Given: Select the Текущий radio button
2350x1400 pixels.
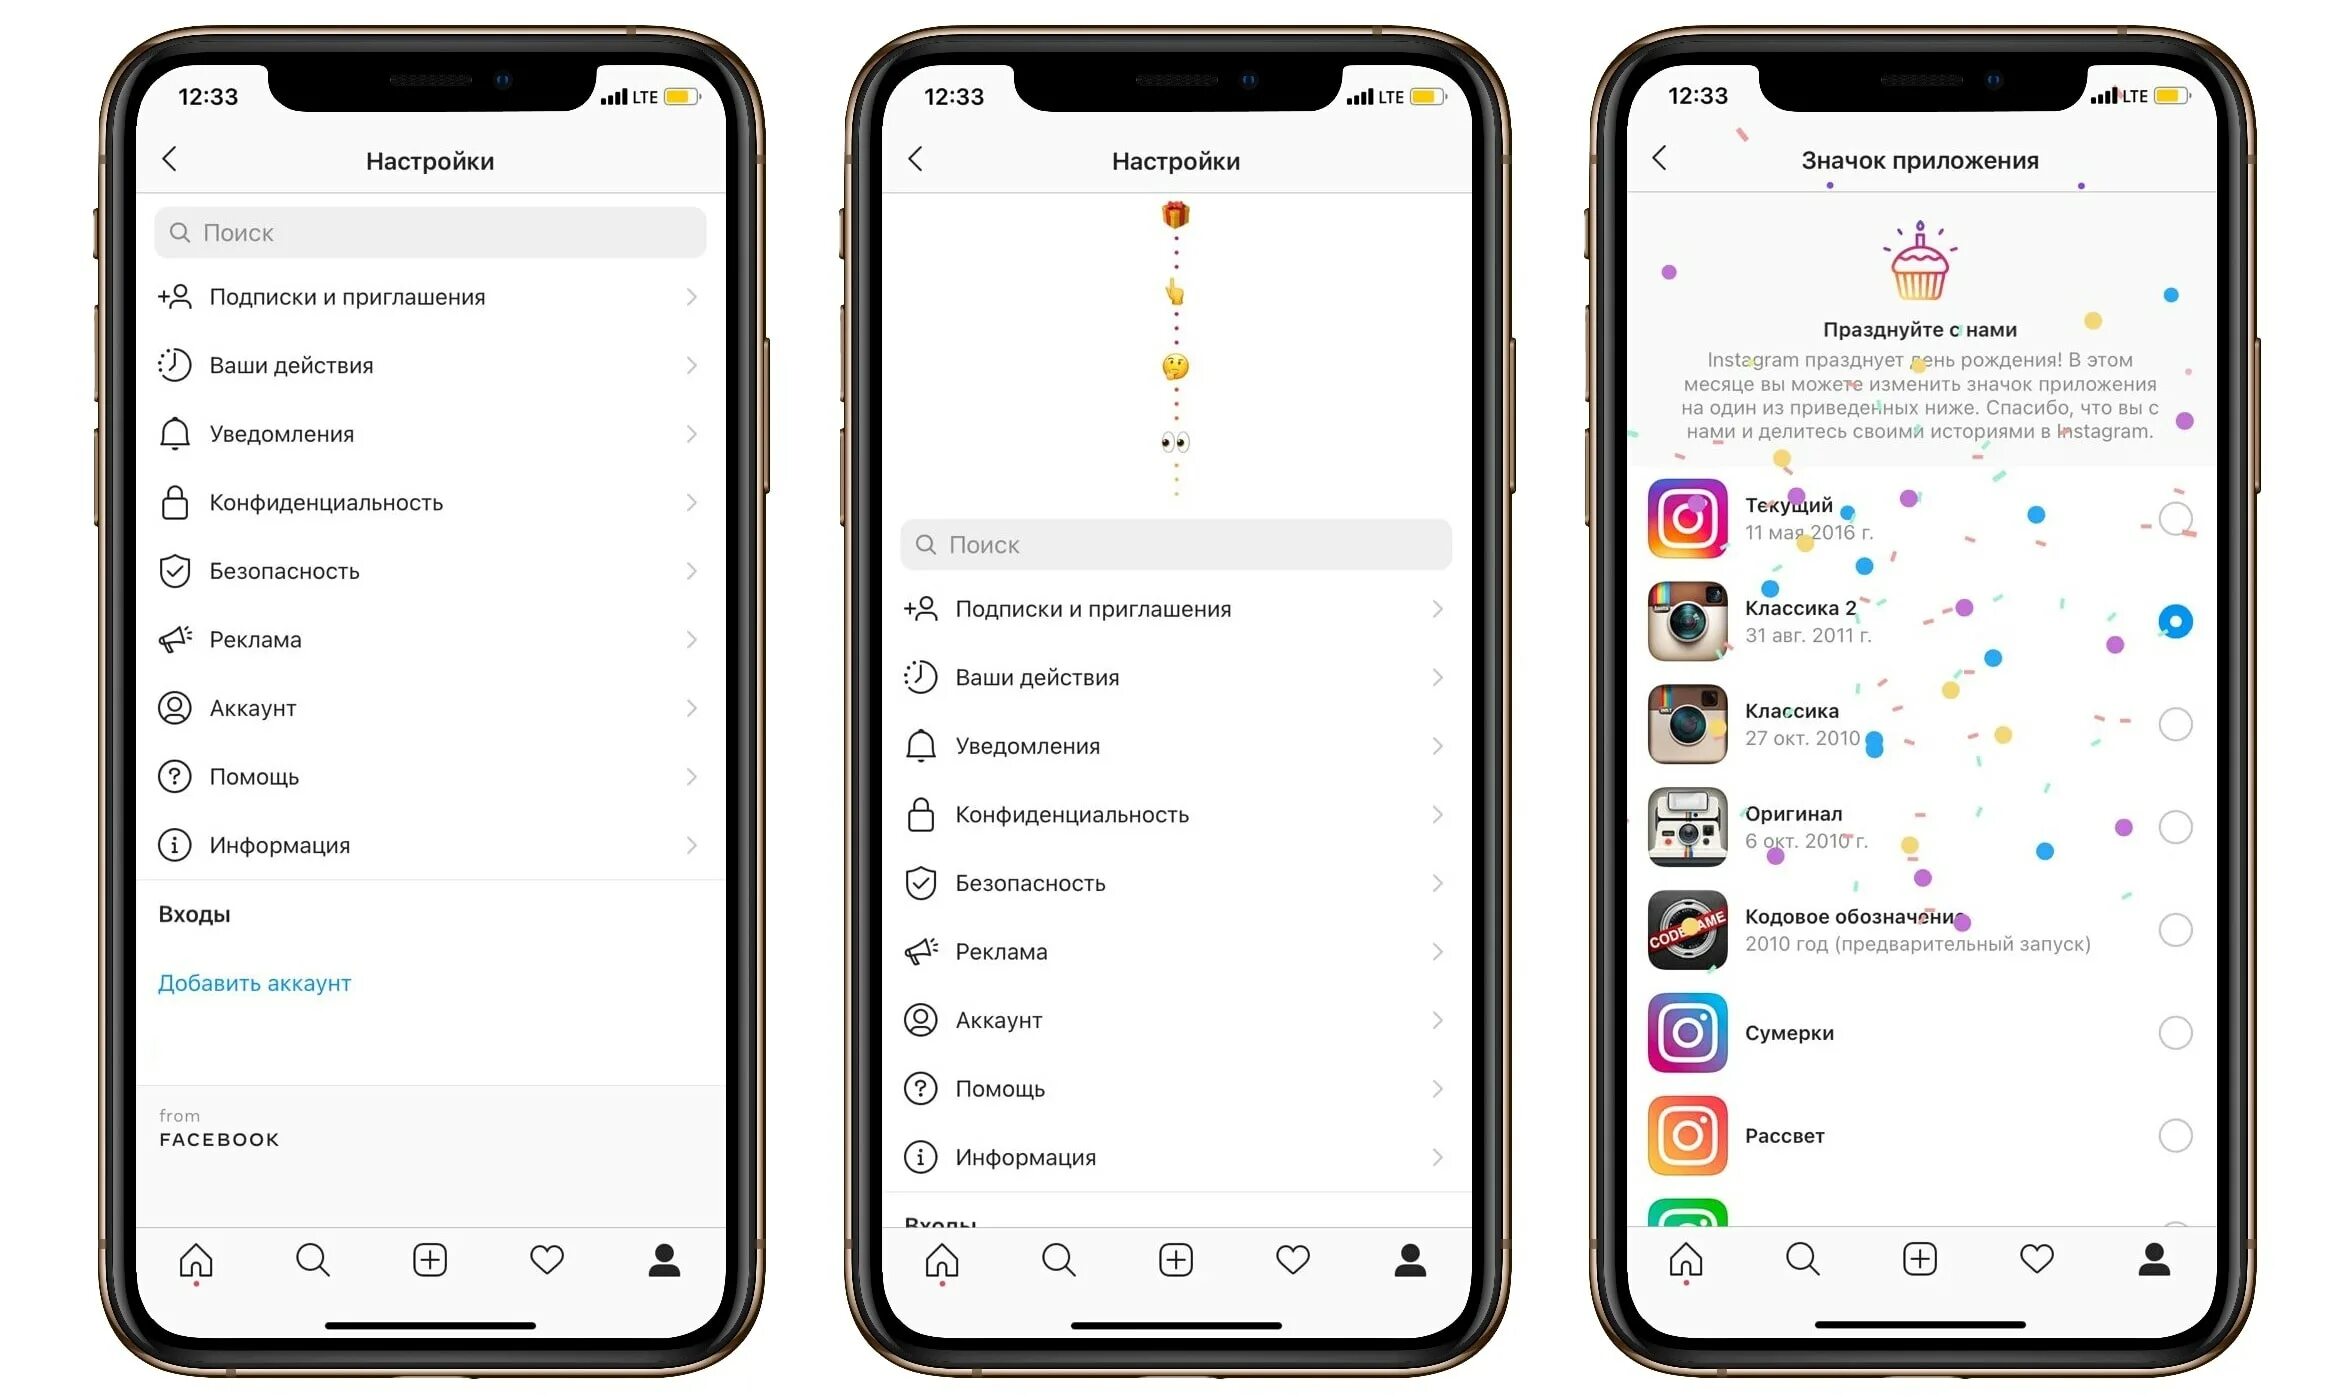Looking at the screenshot, I should (x=2177, y=512).
